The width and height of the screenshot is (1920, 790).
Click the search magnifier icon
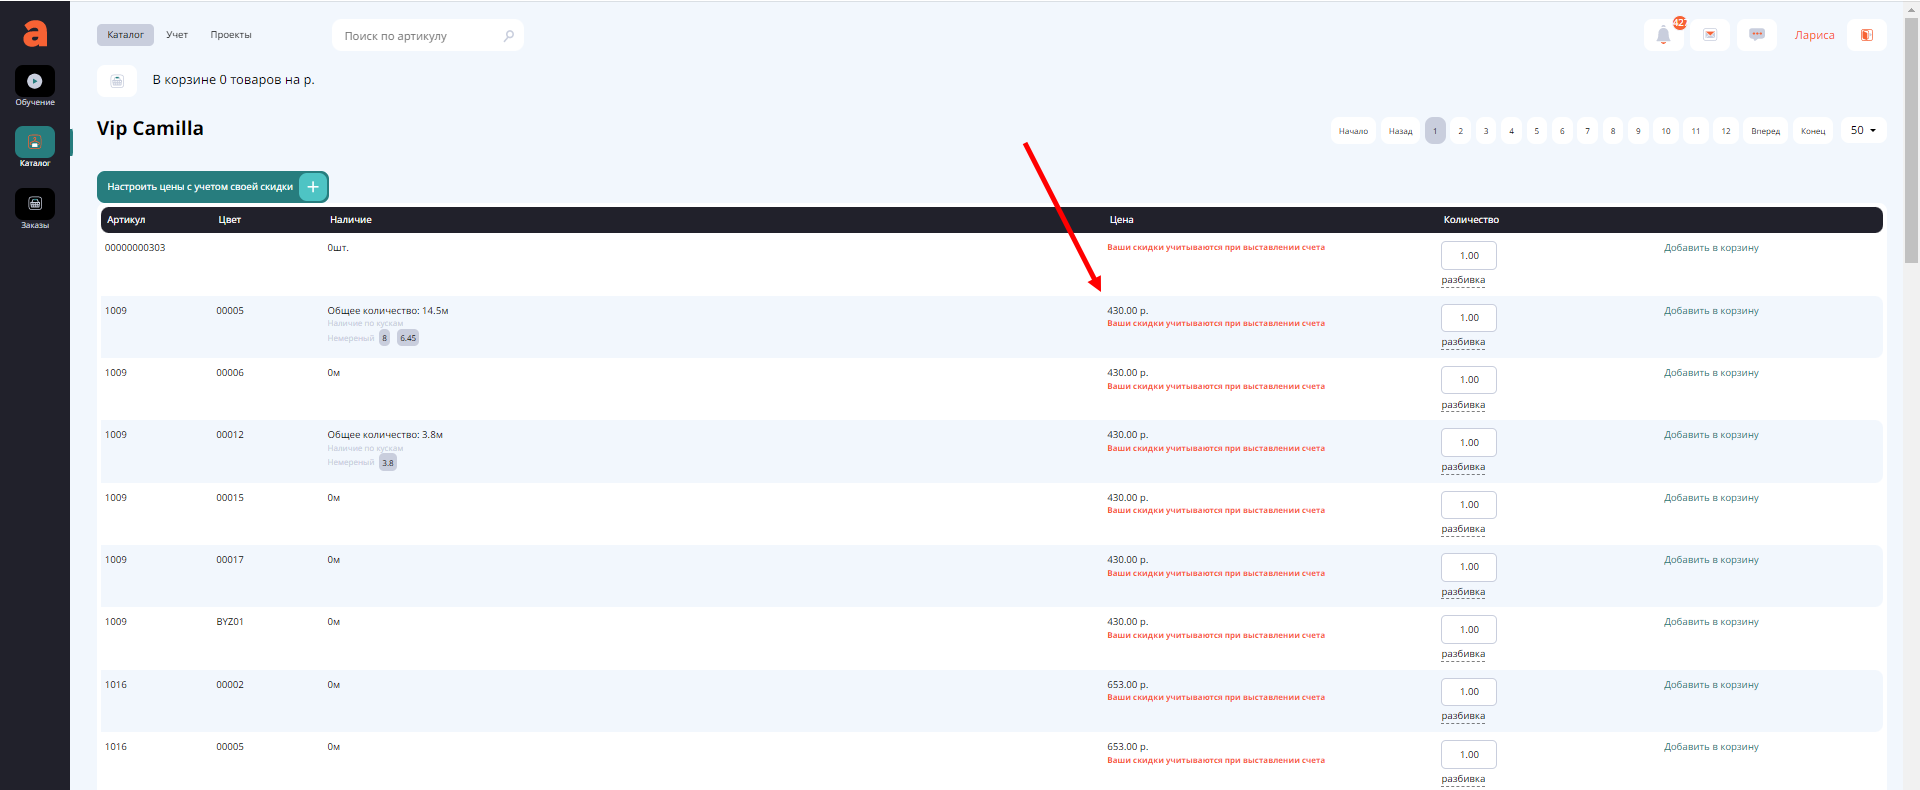[508, 36]
